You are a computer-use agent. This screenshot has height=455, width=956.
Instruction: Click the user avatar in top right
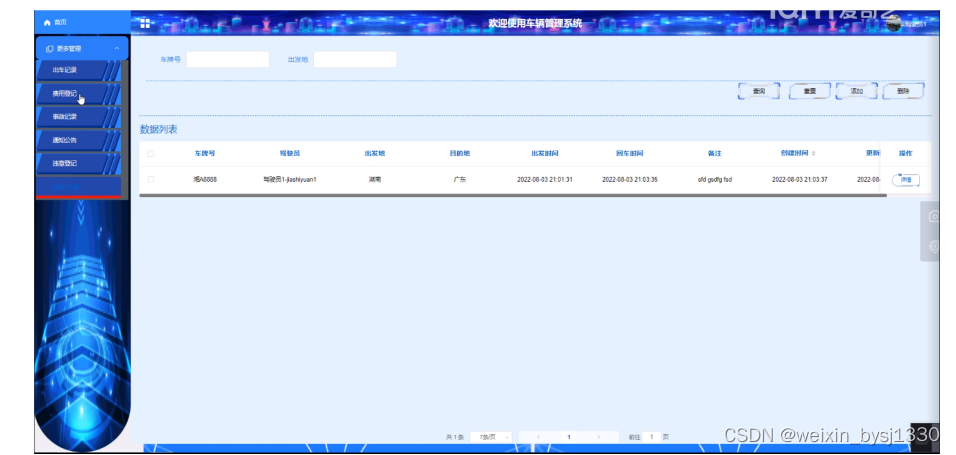[x=894, y=23]
